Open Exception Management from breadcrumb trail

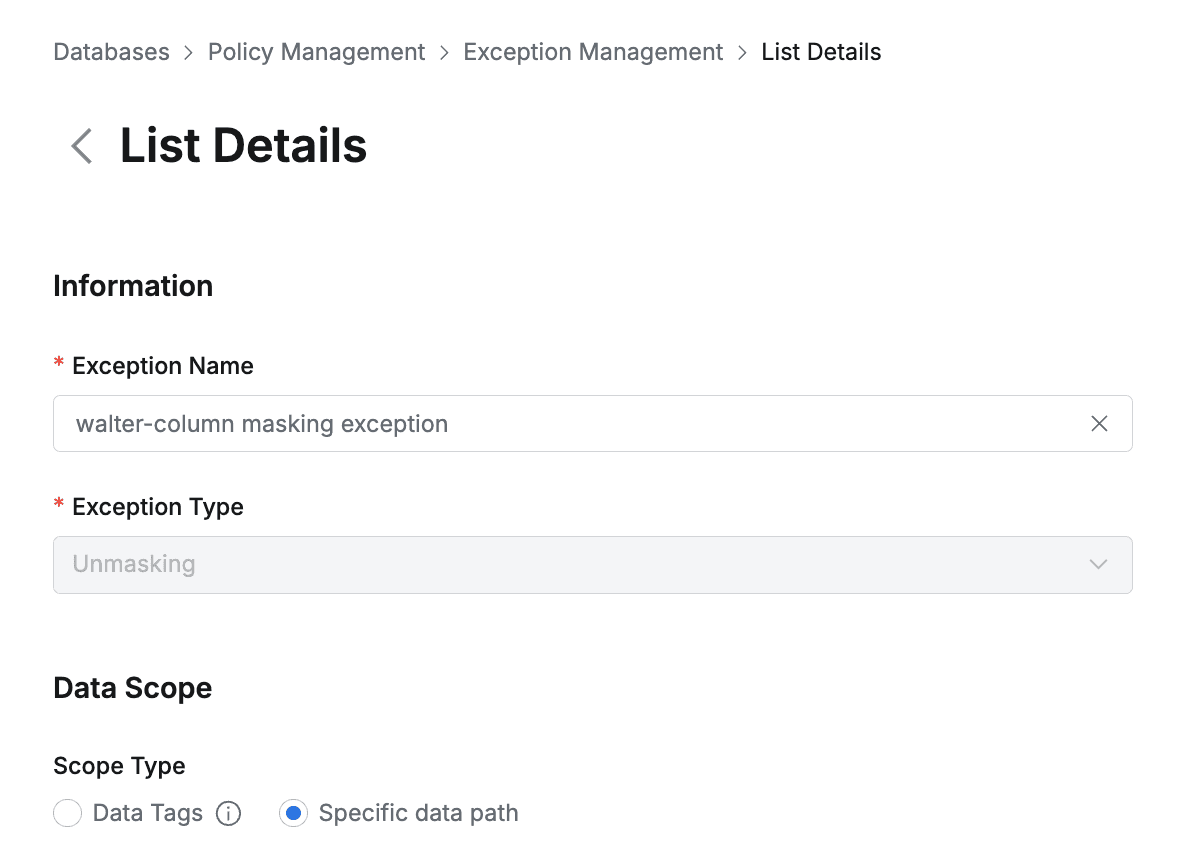pos(593,52)
